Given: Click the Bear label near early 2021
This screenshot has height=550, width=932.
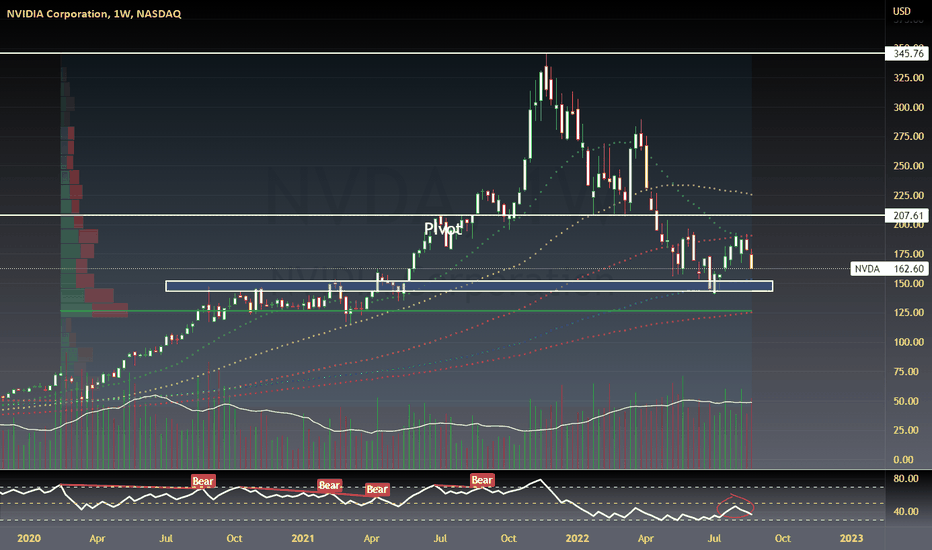Looking at the screenshot, I should tap(329, 485).
